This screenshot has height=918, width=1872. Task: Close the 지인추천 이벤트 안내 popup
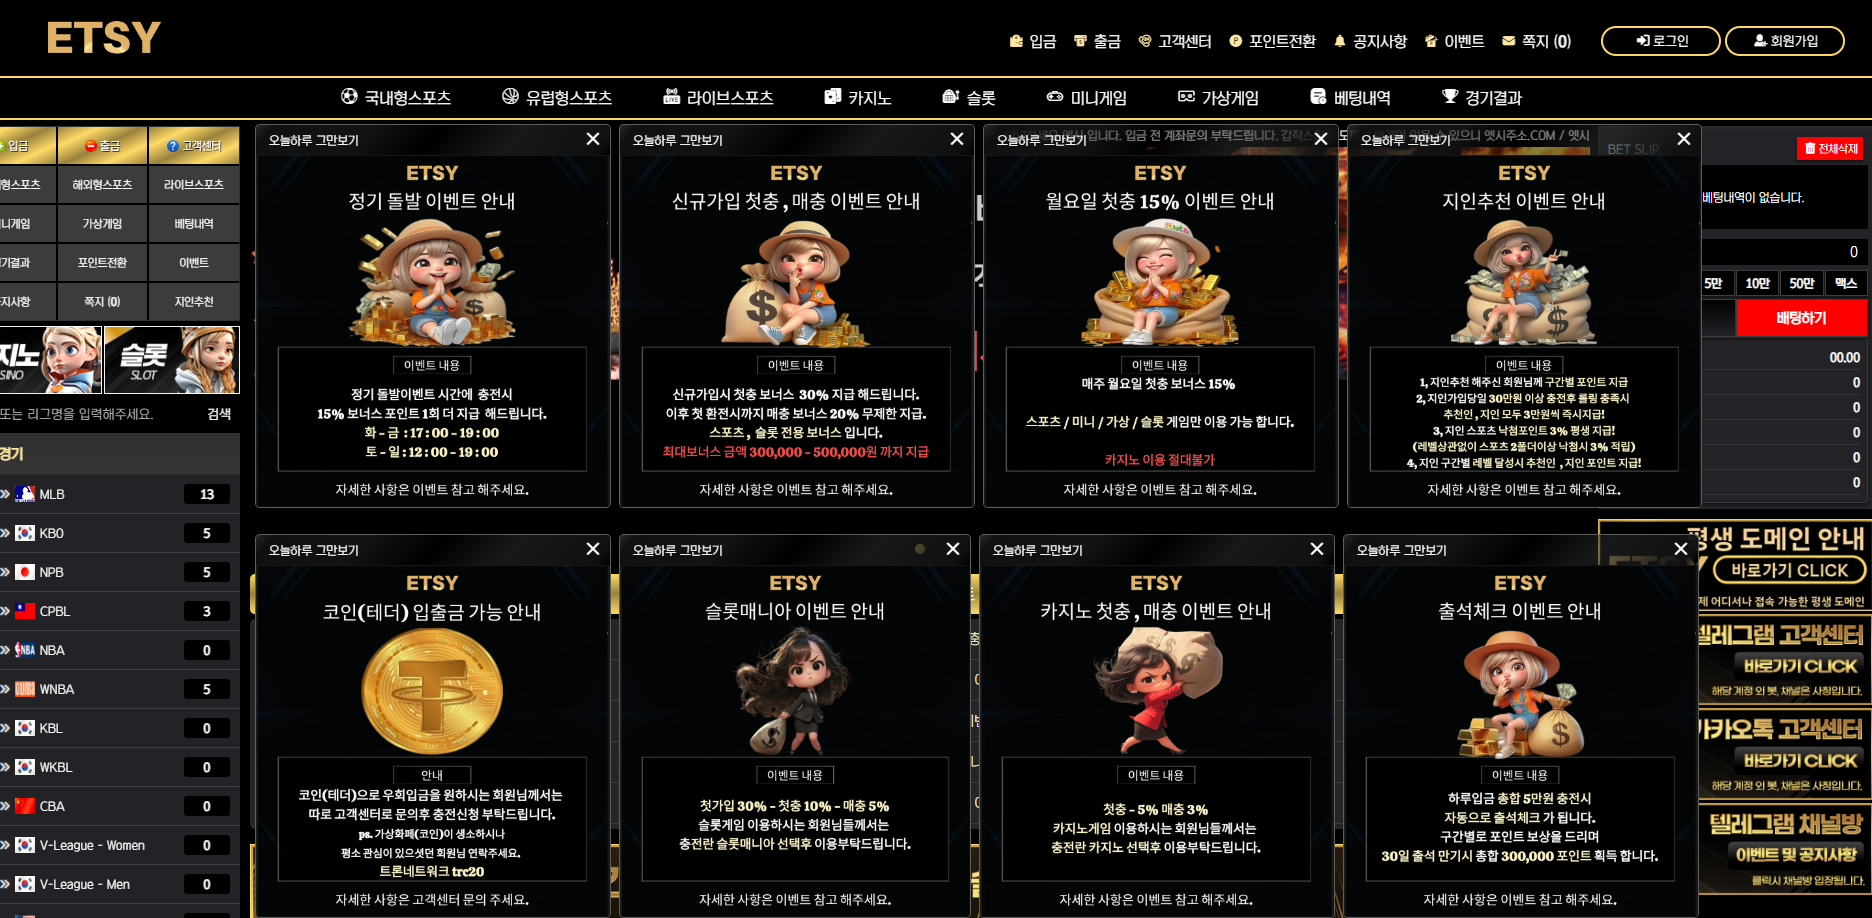(x=1684, y=139)
